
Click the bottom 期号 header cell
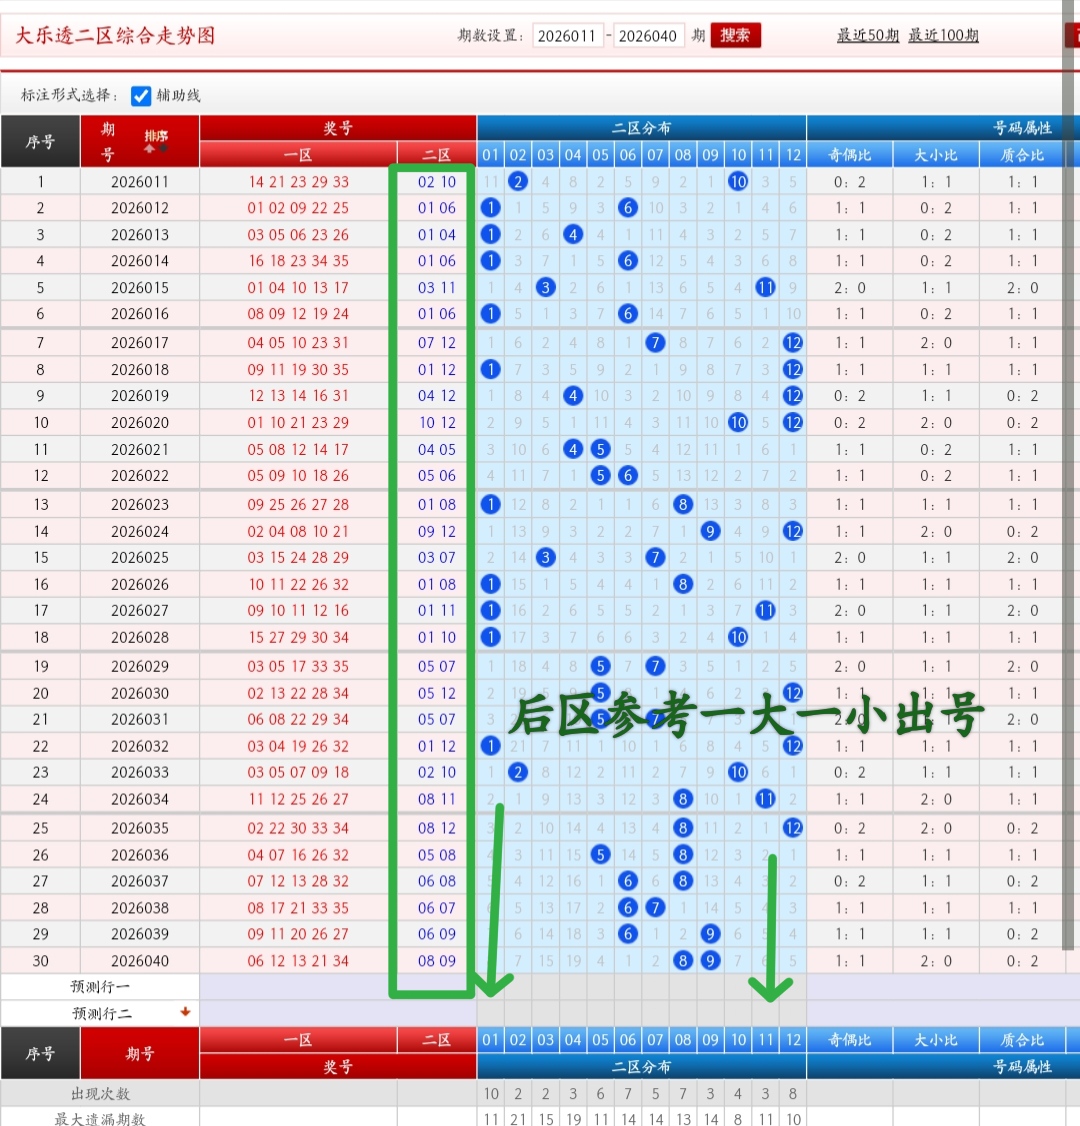click(x=139, y=1053)
